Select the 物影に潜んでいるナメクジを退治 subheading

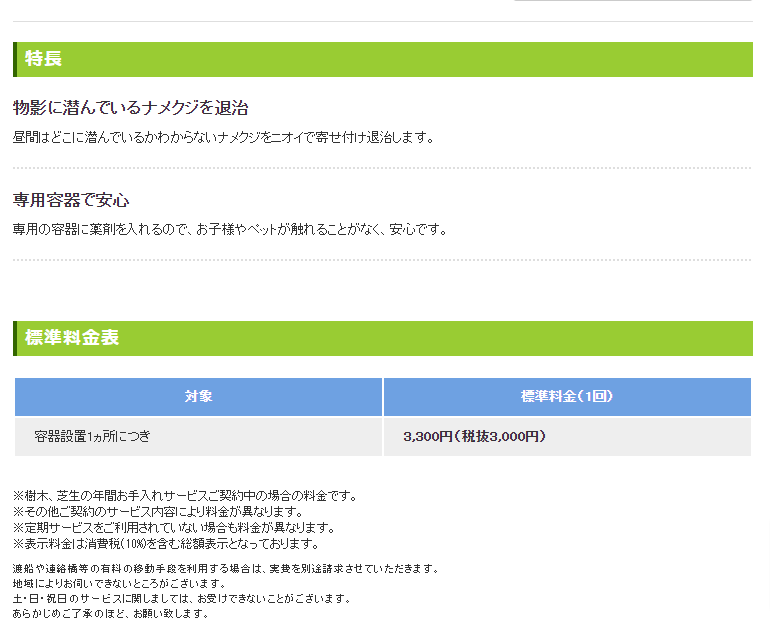(130, 108)
